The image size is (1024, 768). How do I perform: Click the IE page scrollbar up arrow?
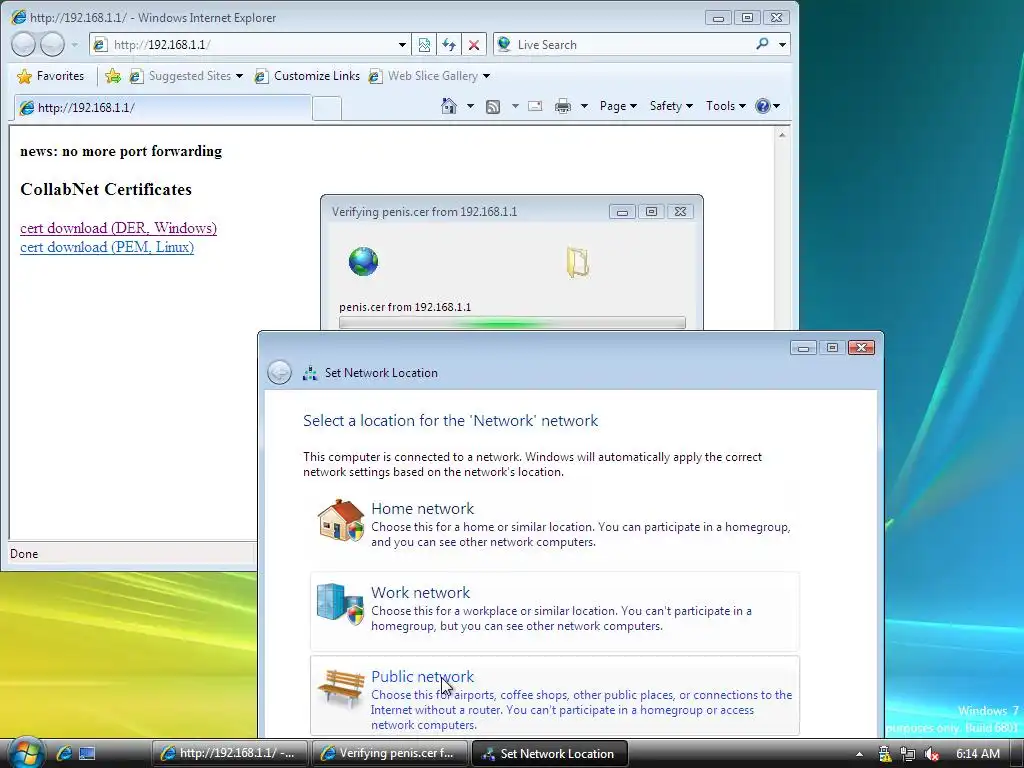pyautogui.click(x=782, y=135)
